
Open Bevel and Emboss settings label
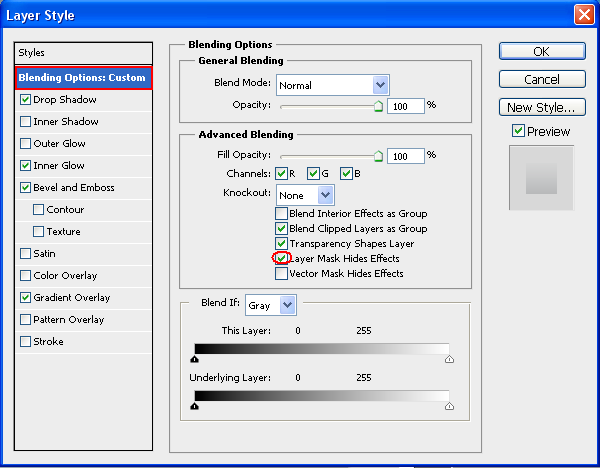74,188
